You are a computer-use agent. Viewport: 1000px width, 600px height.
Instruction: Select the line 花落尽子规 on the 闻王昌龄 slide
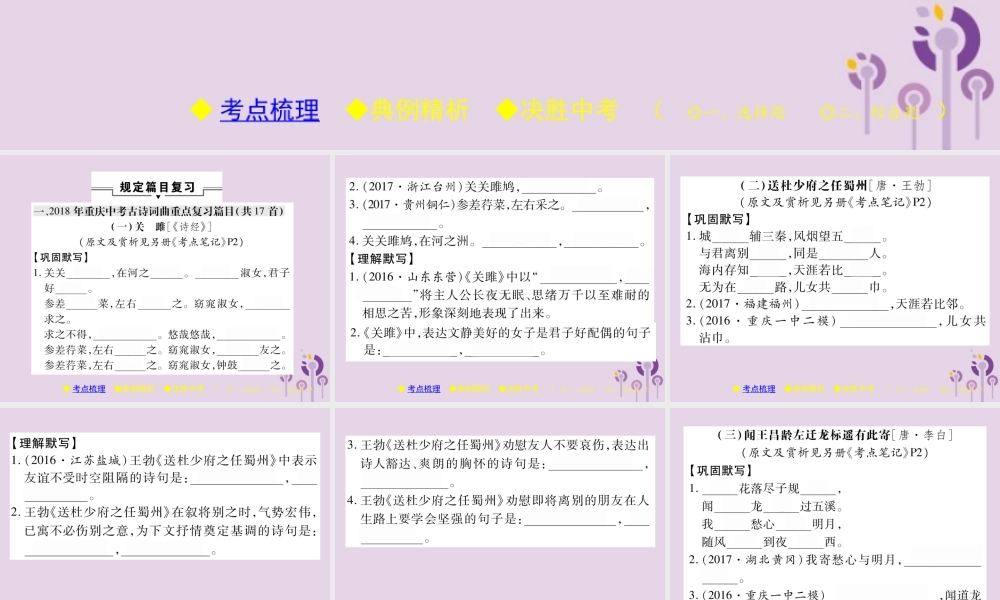765,489
